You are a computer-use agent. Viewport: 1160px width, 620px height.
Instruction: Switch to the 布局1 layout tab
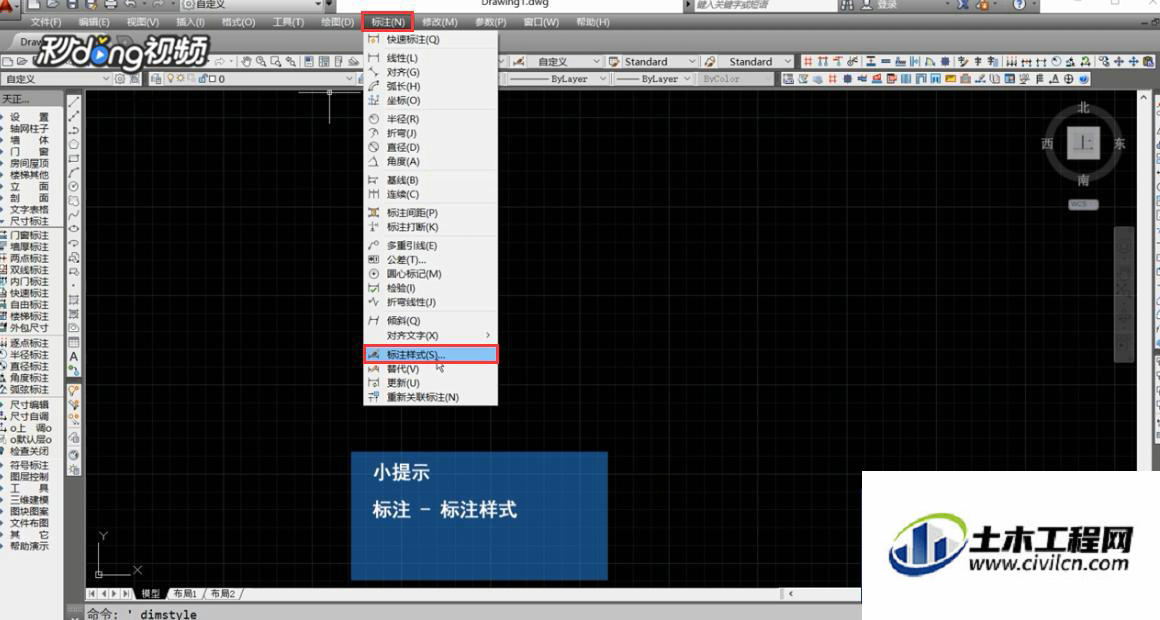(x=184, y=593)
